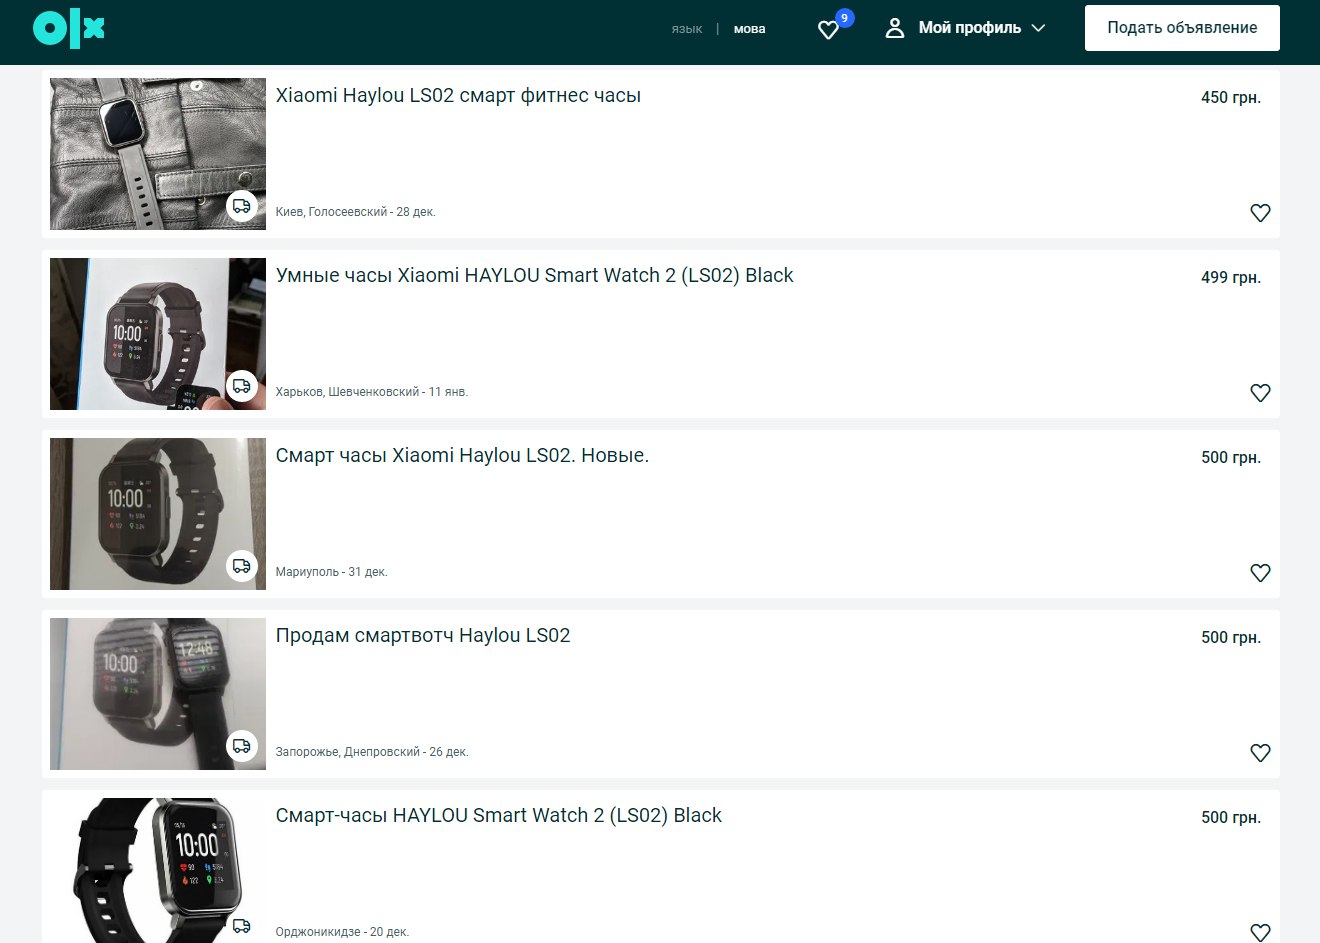Click Запорожье, Днепровский - 26 дек. text
The image size is (1320, 943).
tap(371, 752)
